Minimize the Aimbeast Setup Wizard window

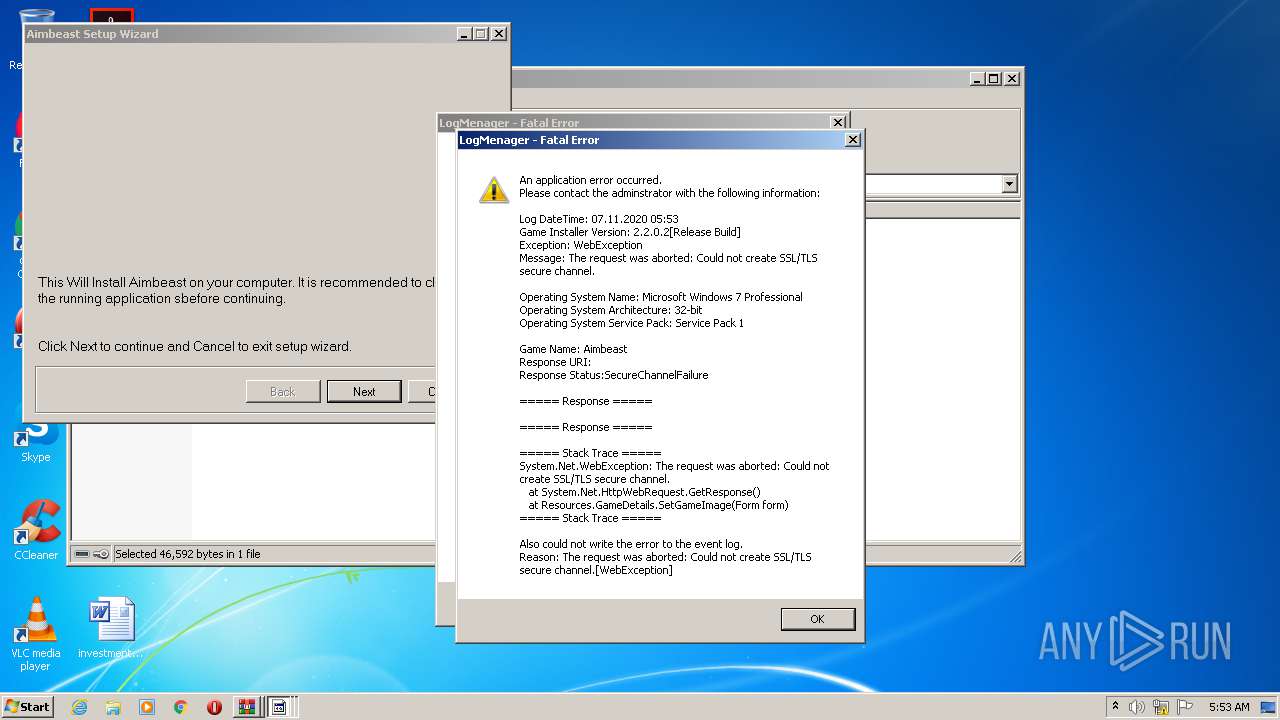coord(465,33)
